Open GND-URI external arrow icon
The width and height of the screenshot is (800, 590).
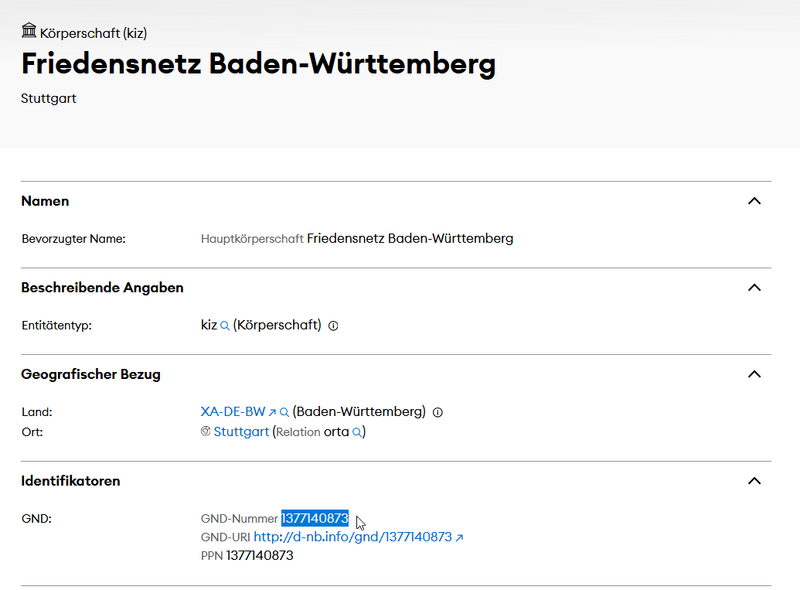point(460,537)
